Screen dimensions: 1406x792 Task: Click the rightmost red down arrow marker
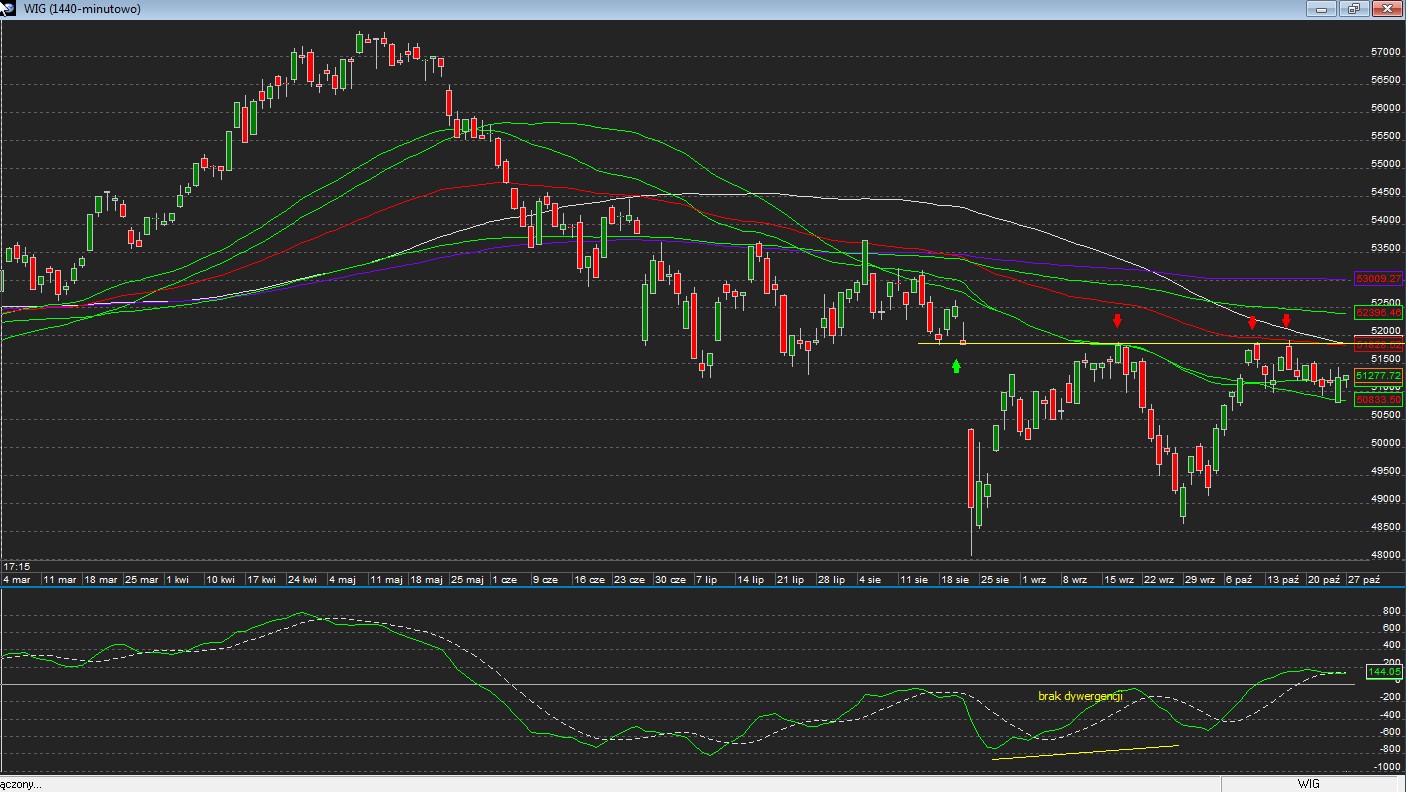tap(1287, 321)
